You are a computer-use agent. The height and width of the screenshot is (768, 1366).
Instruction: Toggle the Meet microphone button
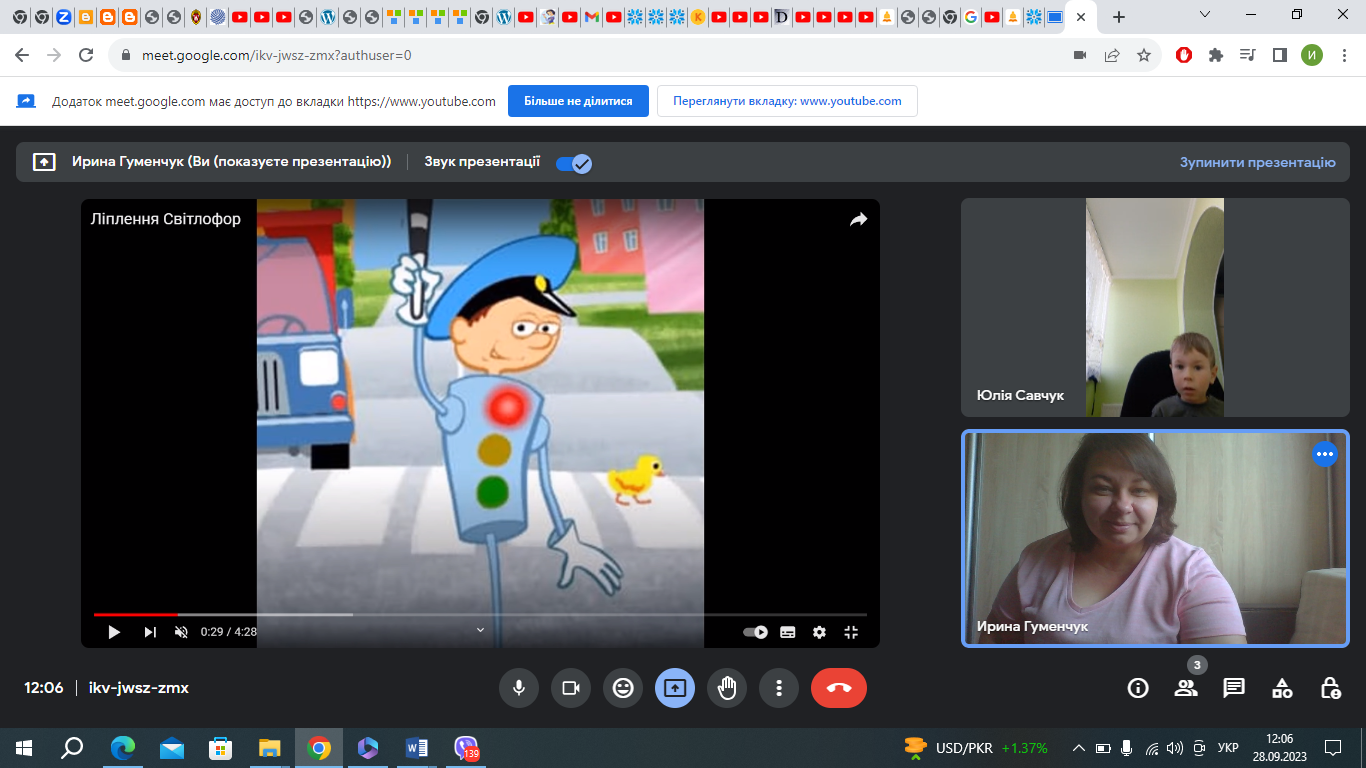pos(519,688)
